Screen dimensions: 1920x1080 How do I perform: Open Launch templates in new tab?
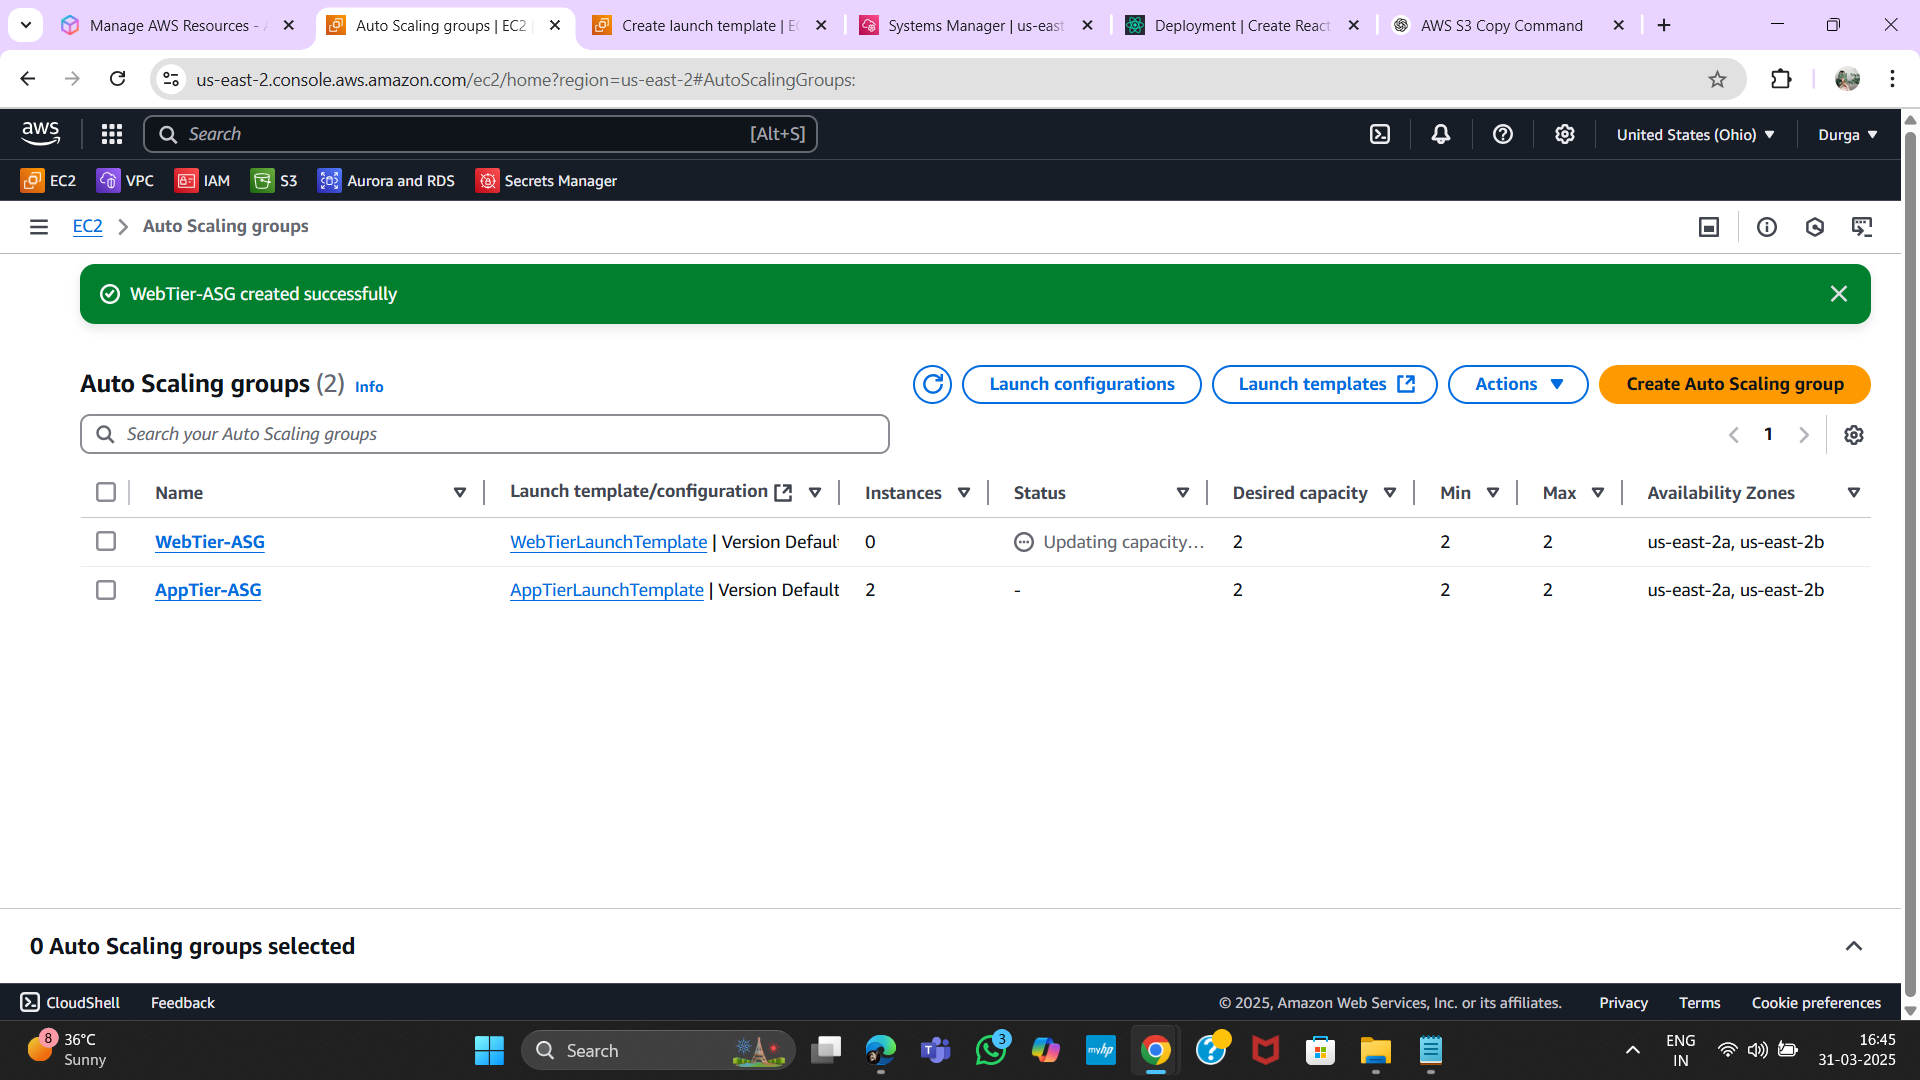(x=1324, y=384)
